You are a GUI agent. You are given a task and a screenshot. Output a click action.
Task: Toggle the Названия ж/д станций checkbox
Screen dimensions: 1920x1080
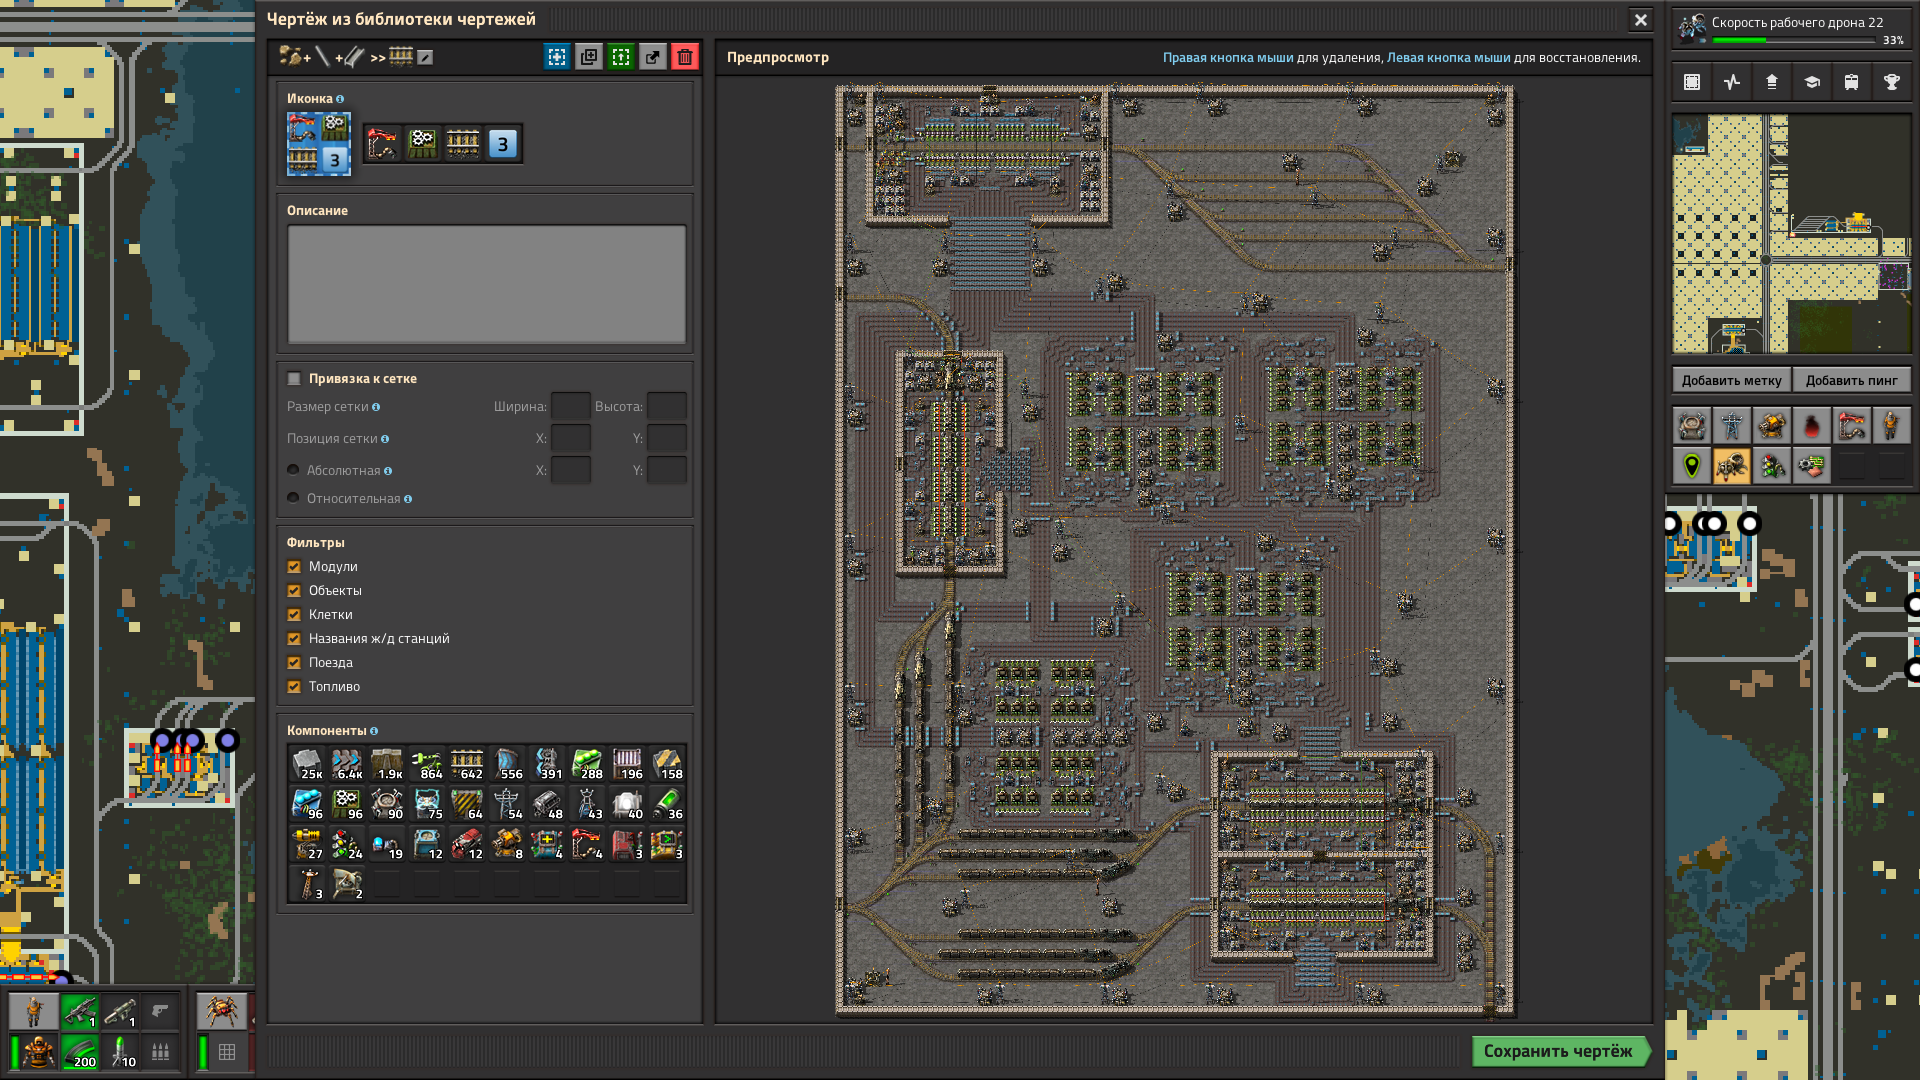point(294,638)
